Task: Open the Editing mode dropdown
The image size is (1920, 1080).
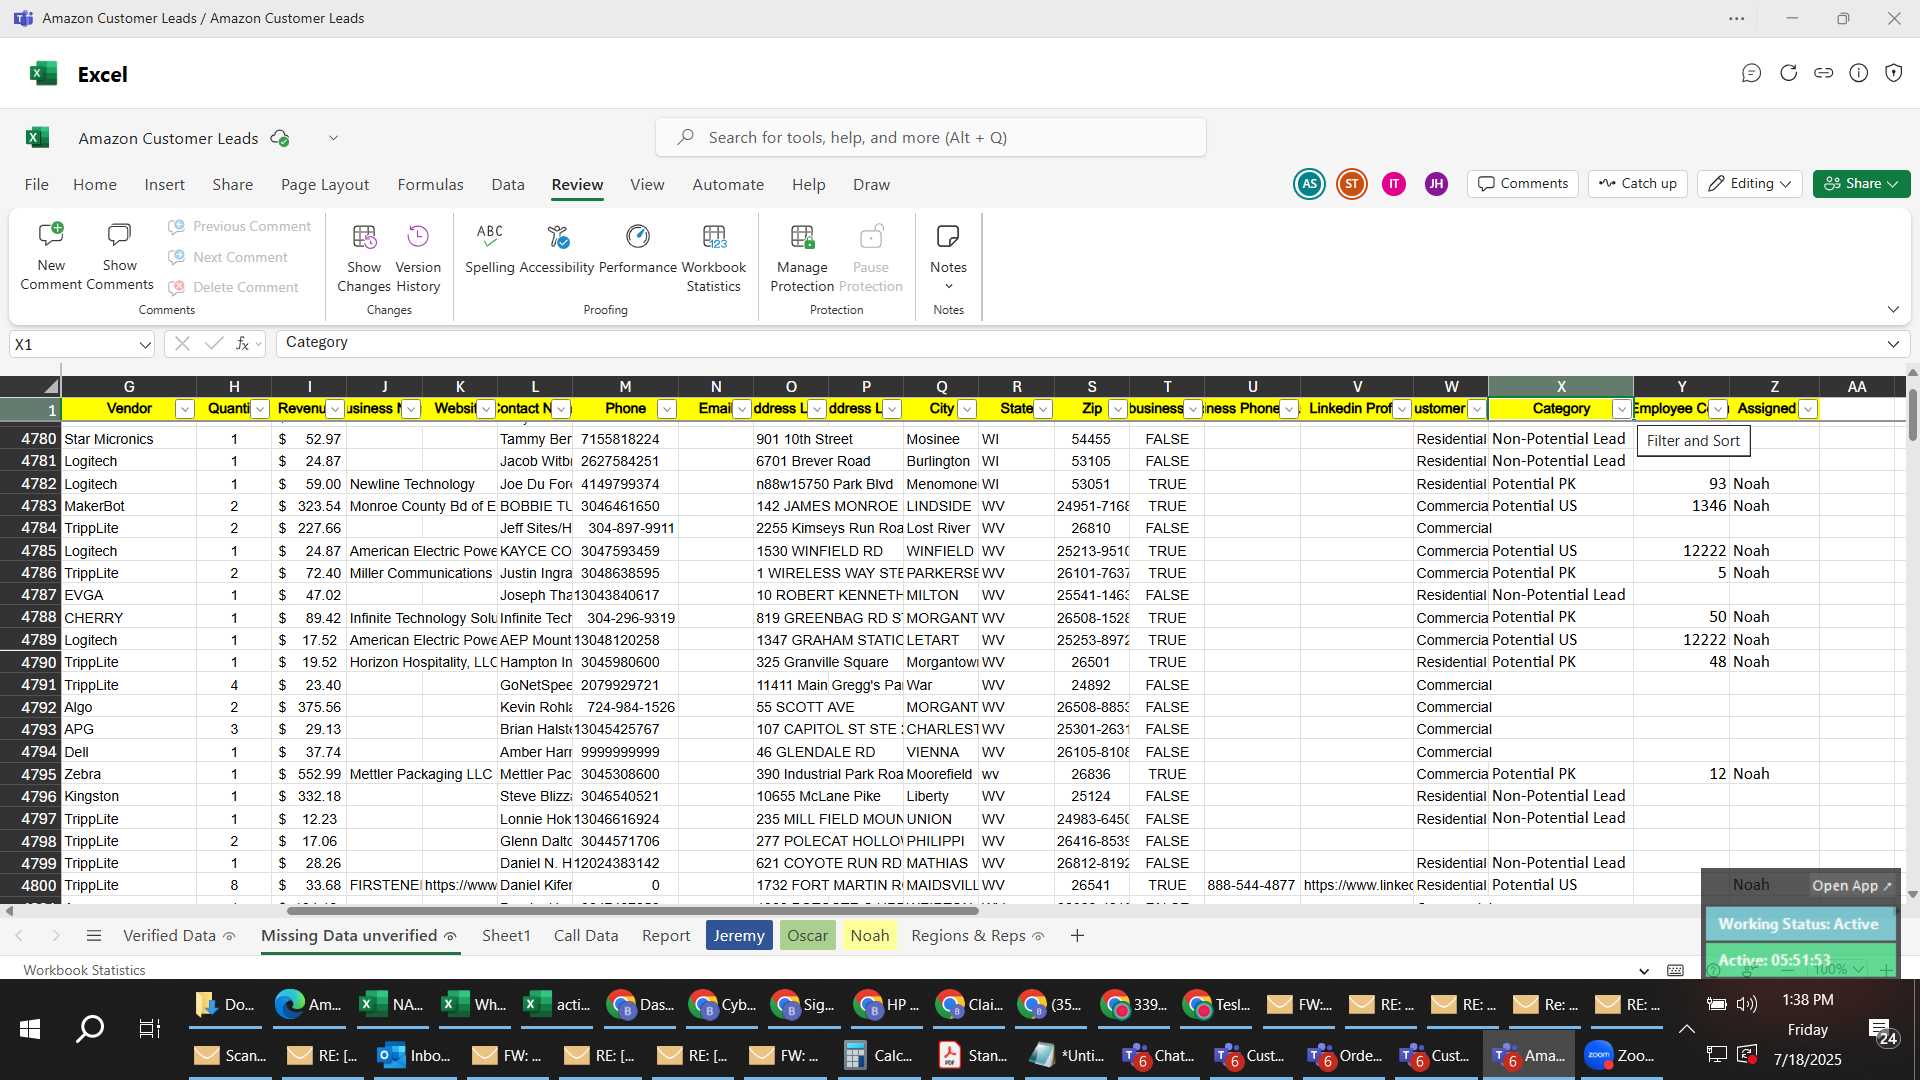Action: click(1749, 184)
